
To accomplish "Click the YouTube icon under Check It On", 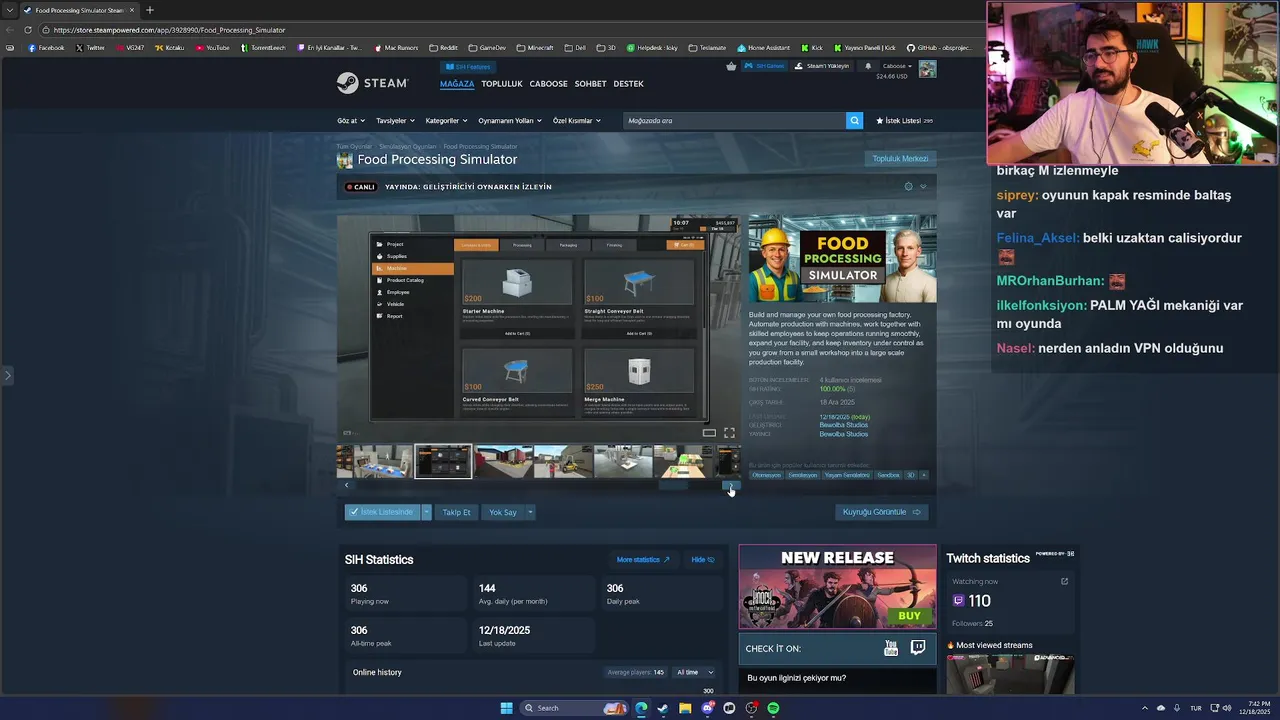I will click(891, 649).
